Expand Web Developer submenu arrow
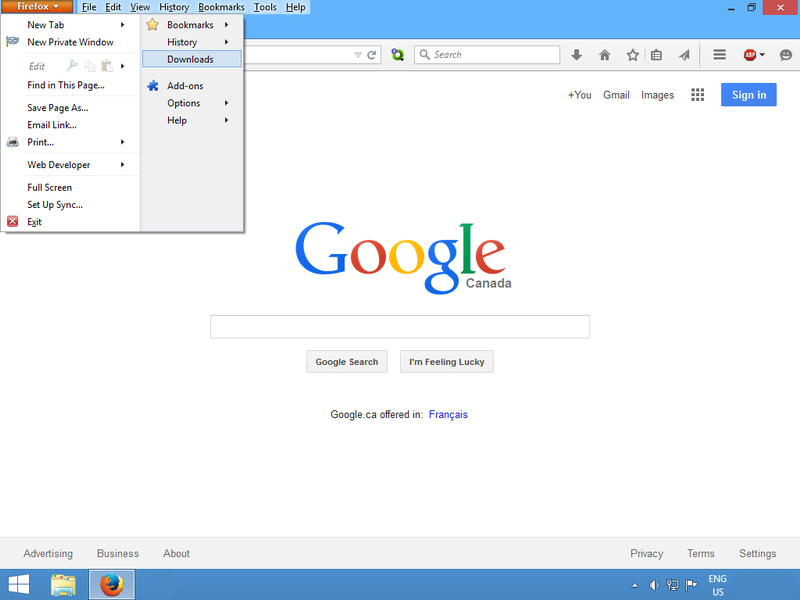 coord(122,164)
